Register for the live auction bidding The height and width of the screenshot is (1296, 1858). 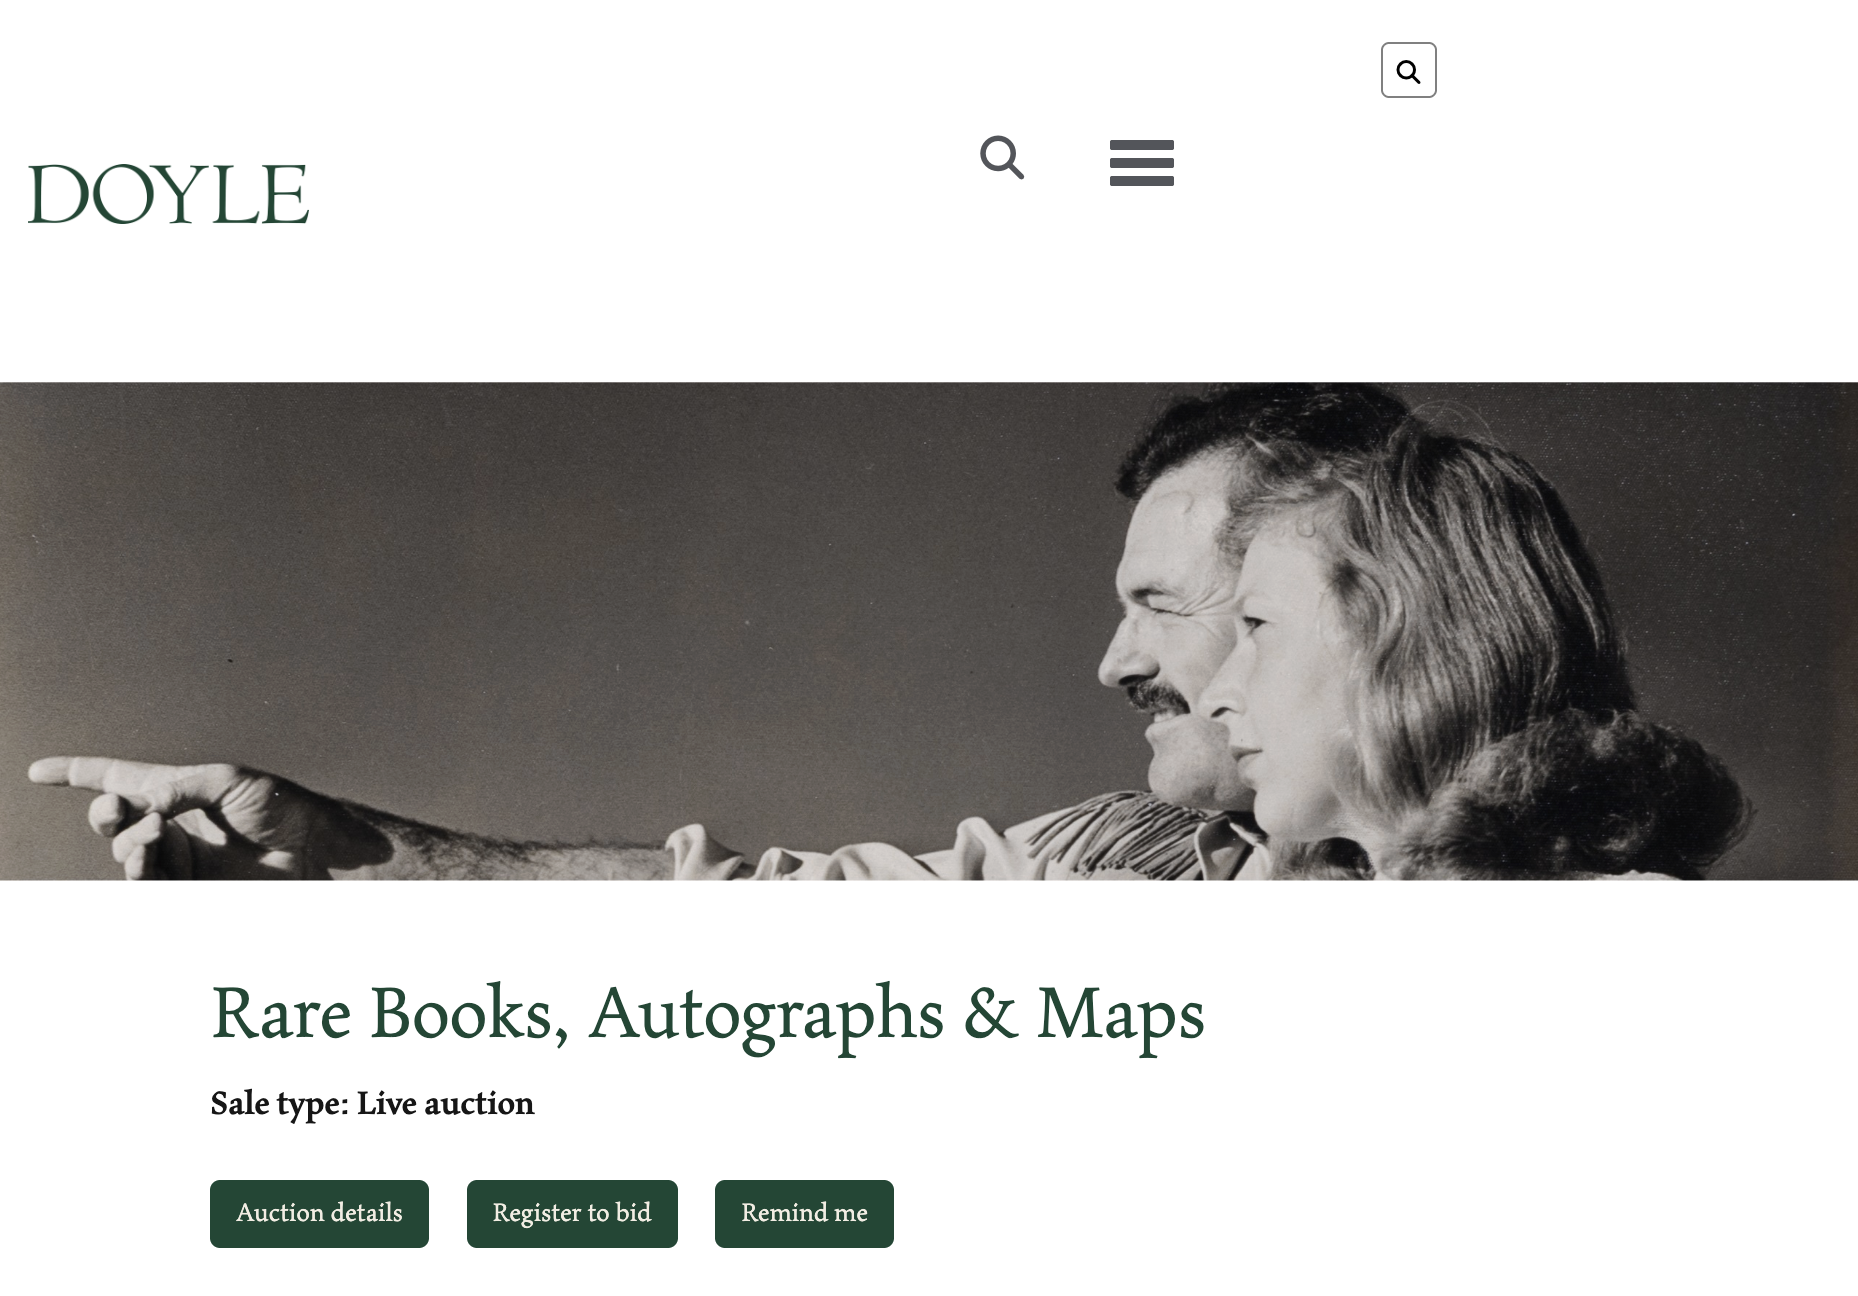coord(572,1213)
